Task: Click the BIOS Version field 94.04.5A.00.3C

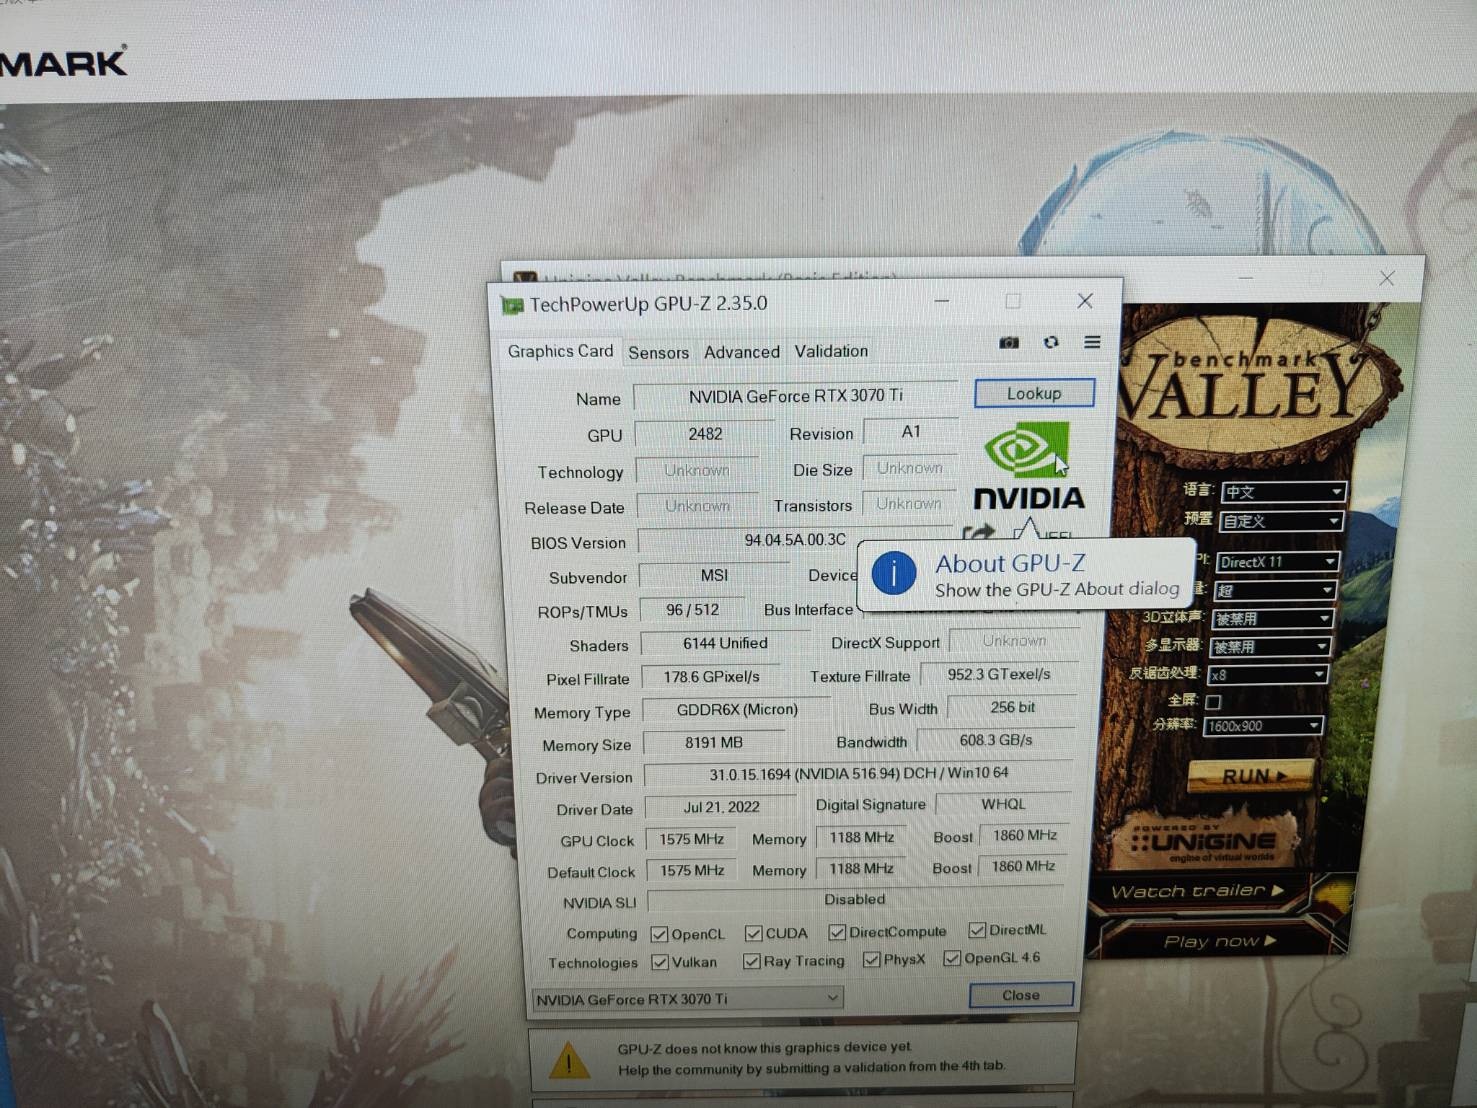Action: 795,540
